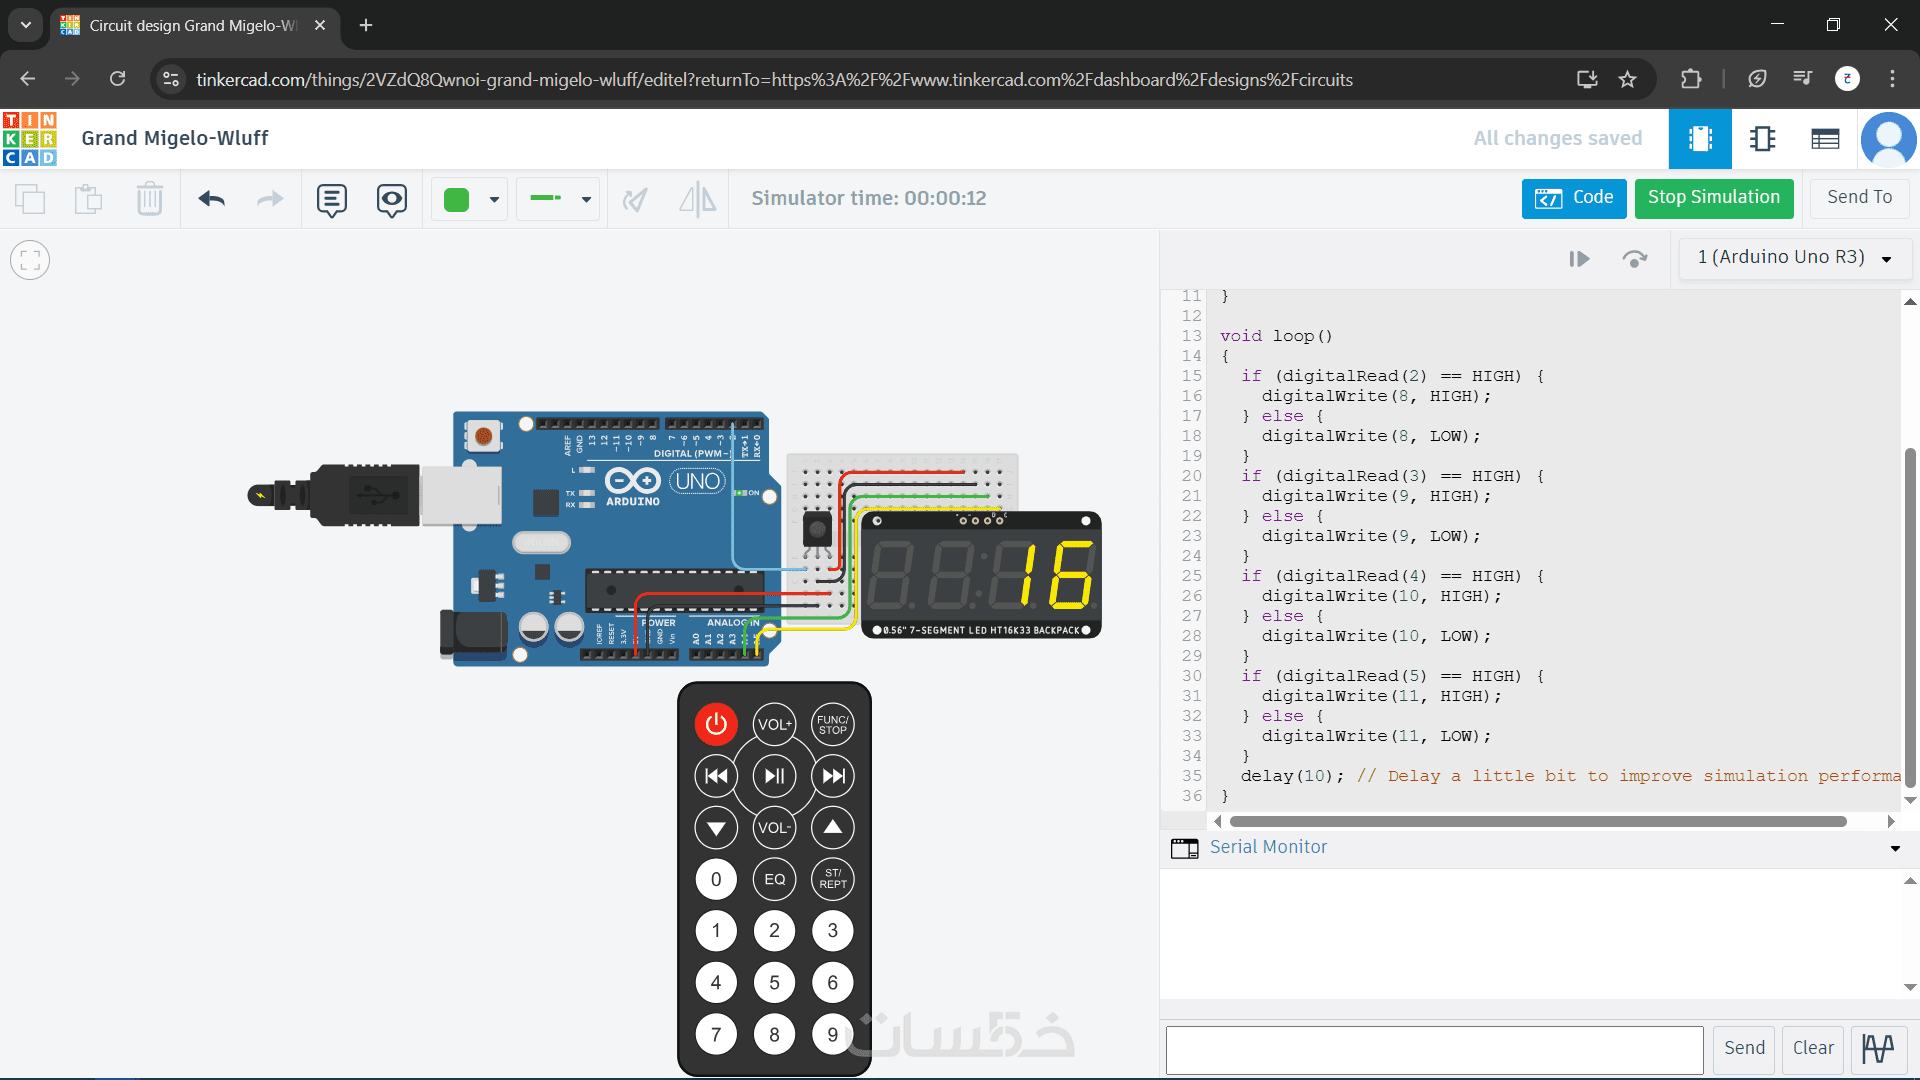
Task: Open the component list view icon
Action: (1825, 139)
